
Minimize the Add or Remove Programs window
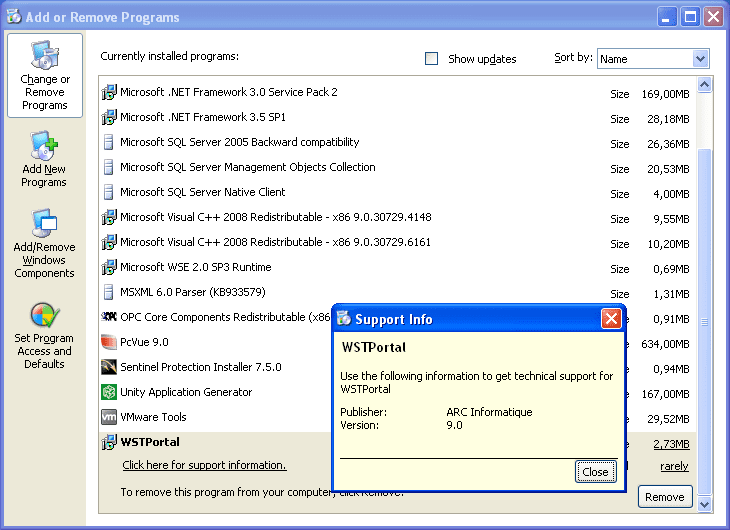click(667, 17)
